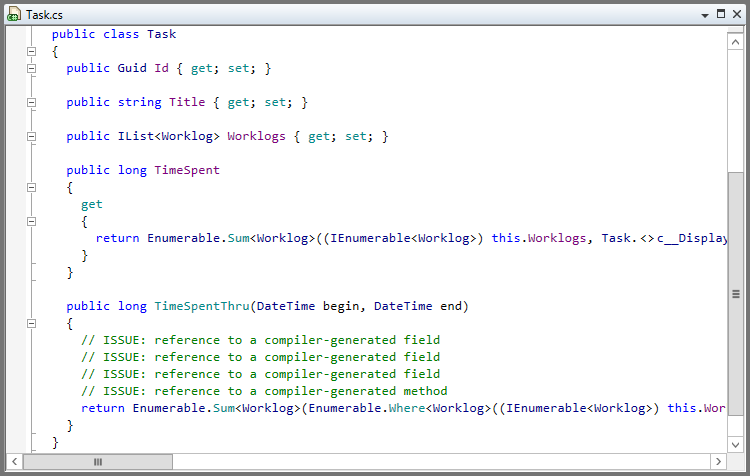The width and height of the screenshot is (750, 476).
Task: Click horizontal scrollbar right arrow
Action: [718, 462]
